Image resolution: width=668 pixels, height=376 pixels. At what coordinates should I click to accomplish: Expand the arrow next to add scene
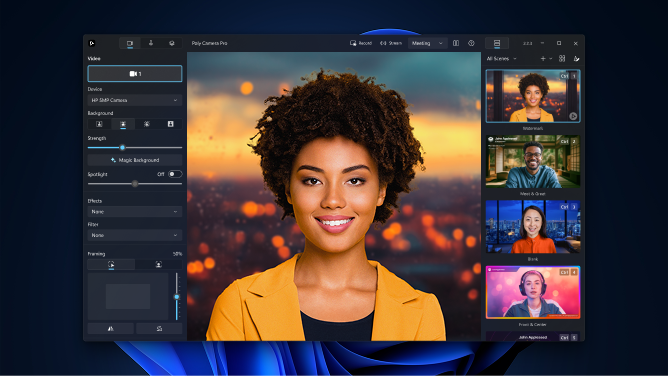[x=550, y=58]
